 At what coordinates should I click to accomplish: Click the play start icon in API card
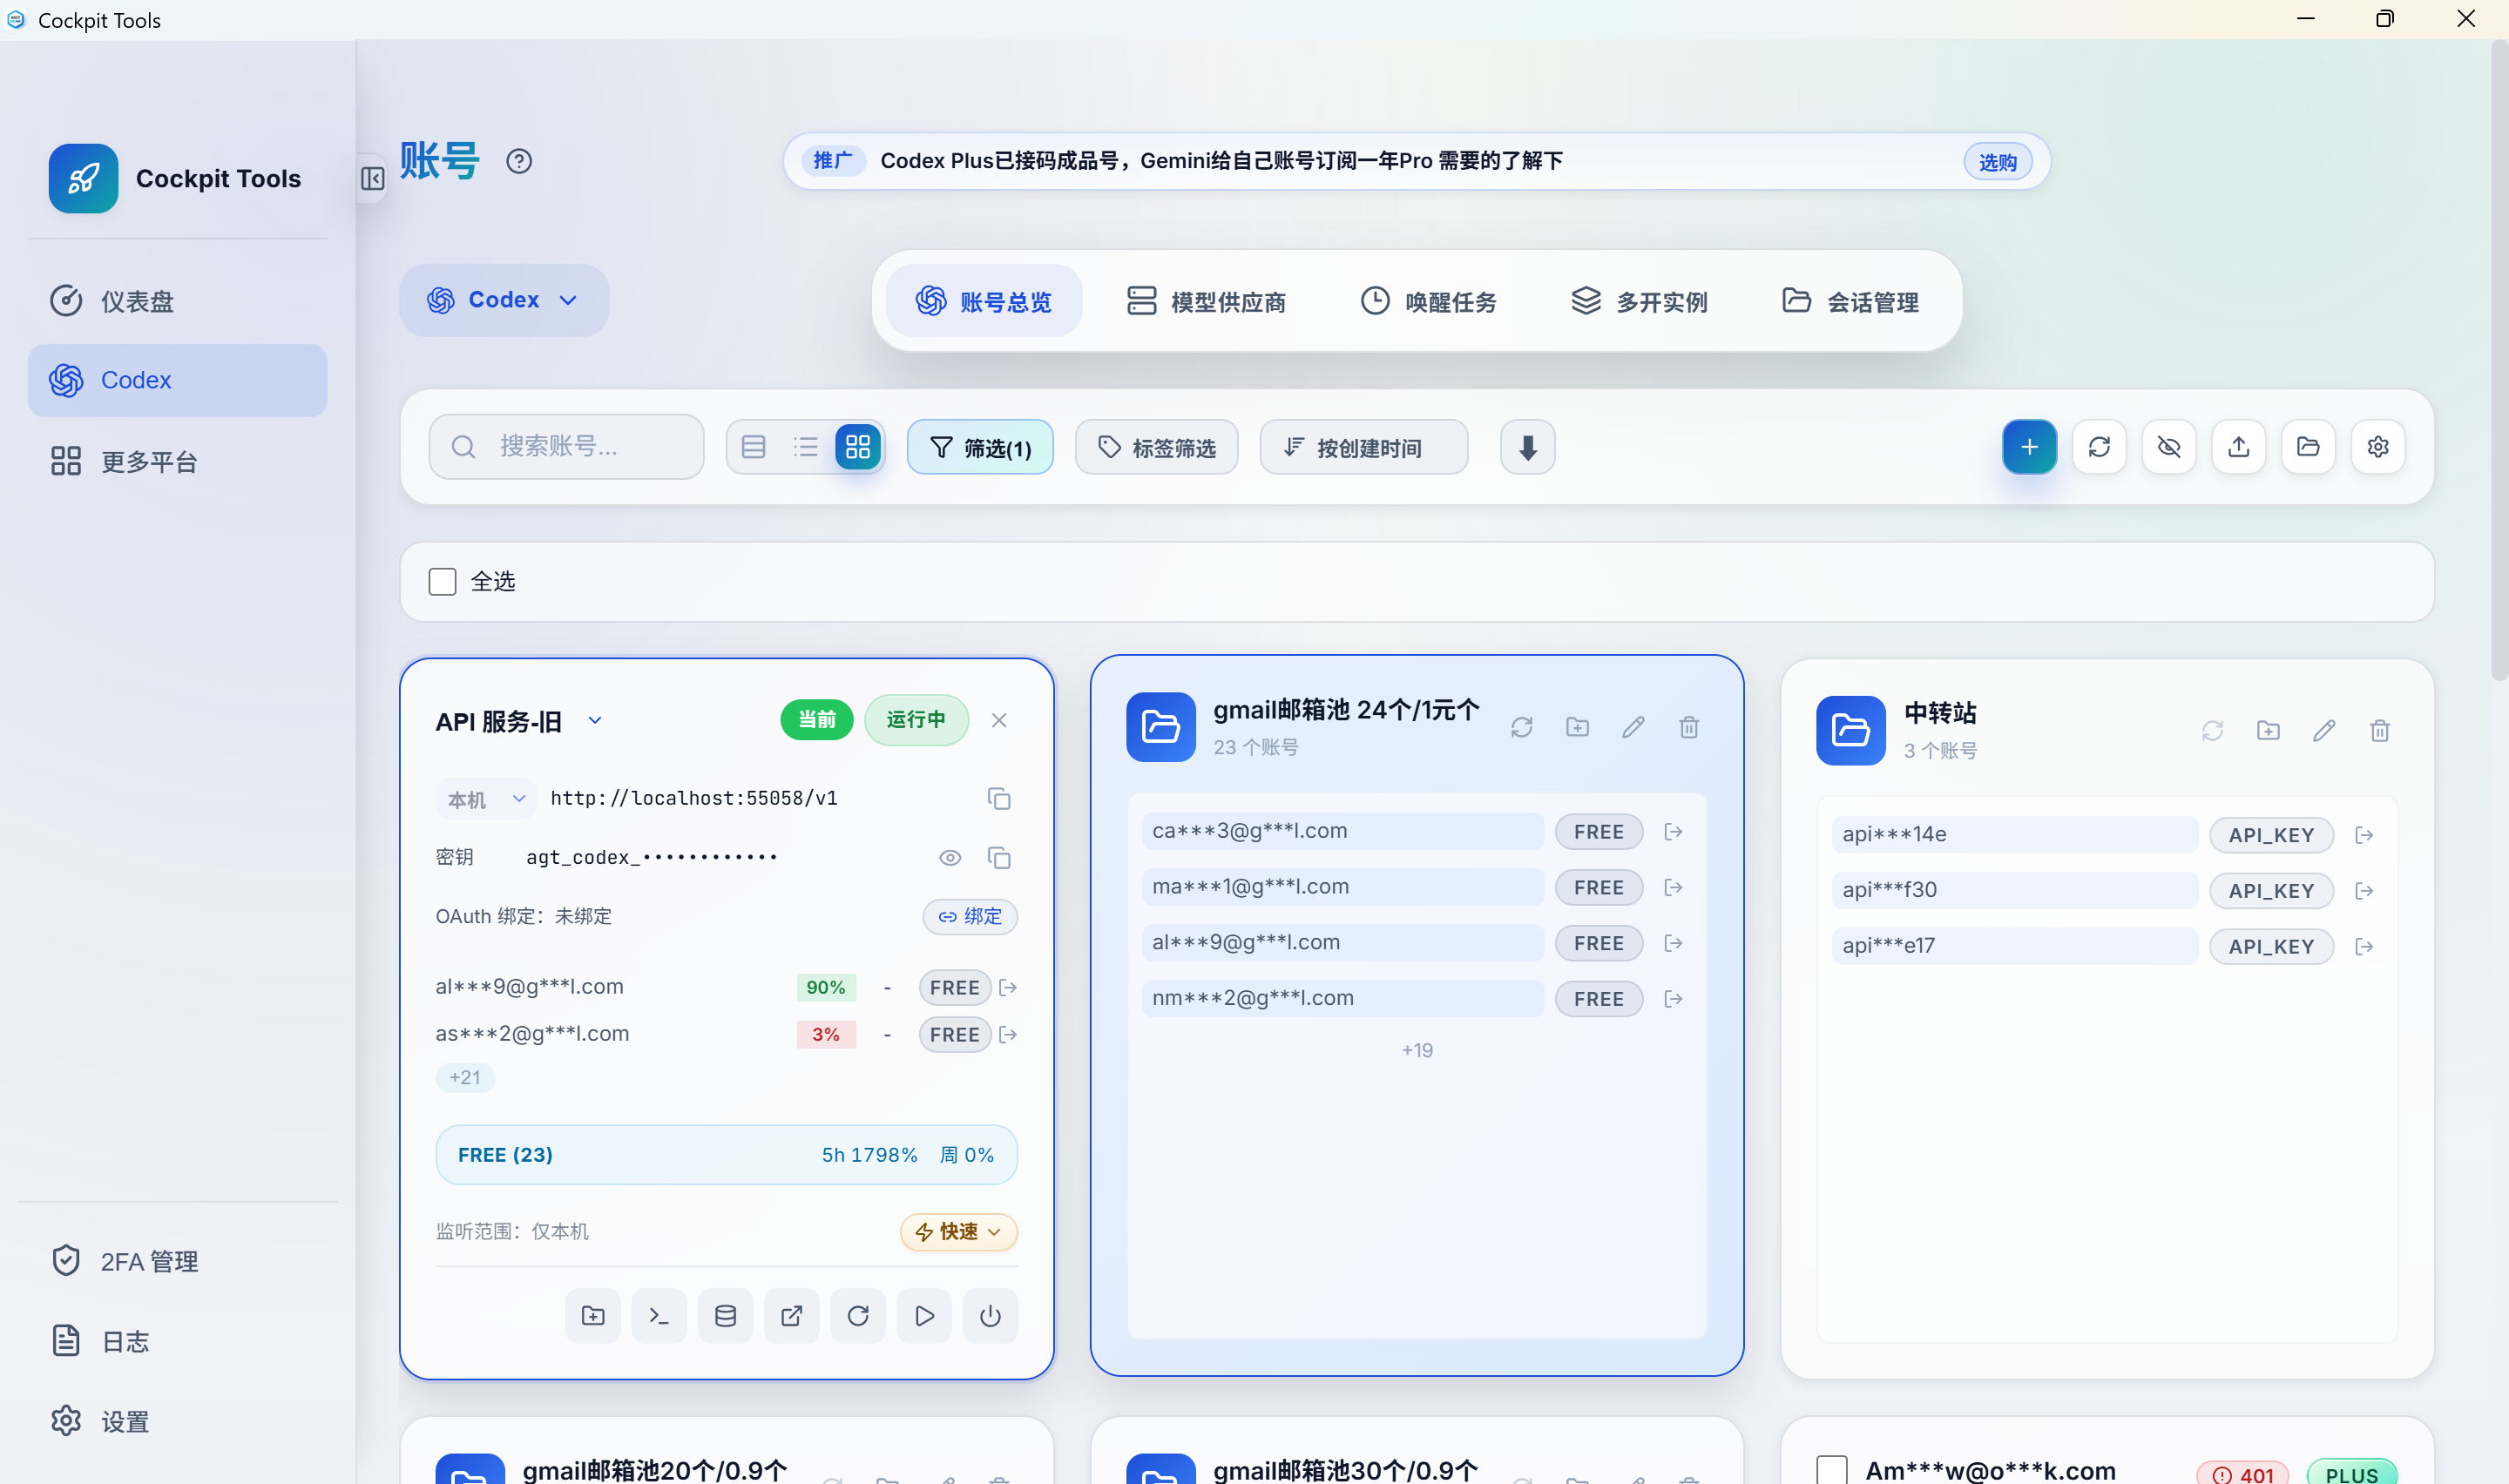coord(924,1316)
